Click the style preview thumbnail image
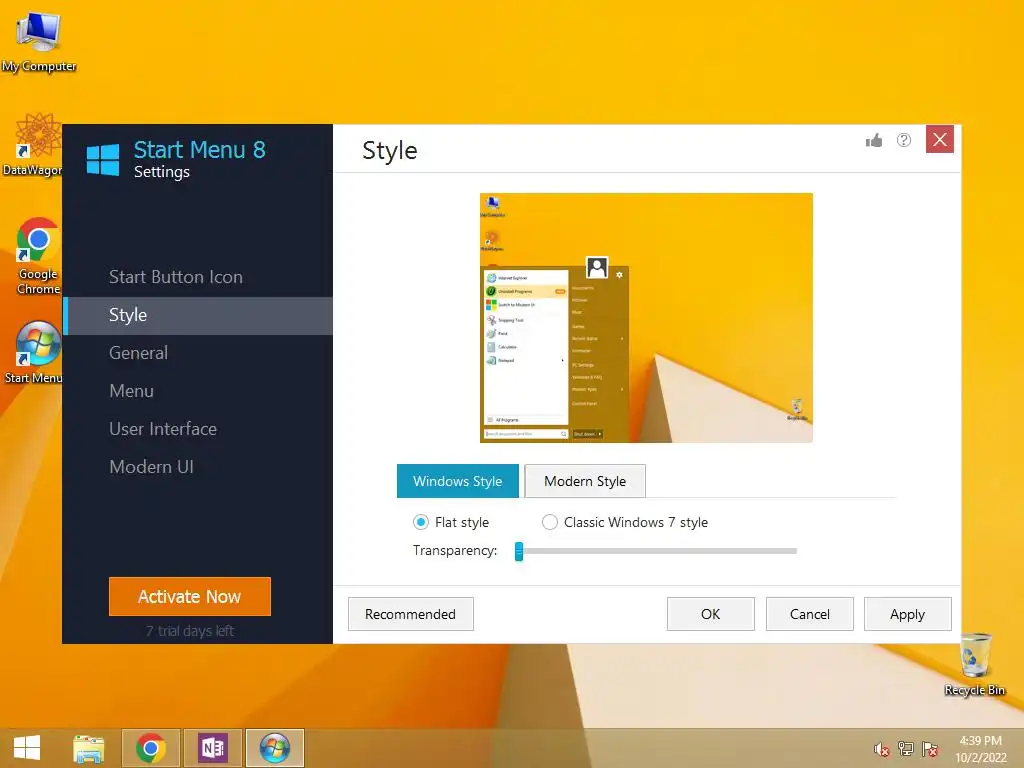1024x768 pixels. click(x=647, y=318)
